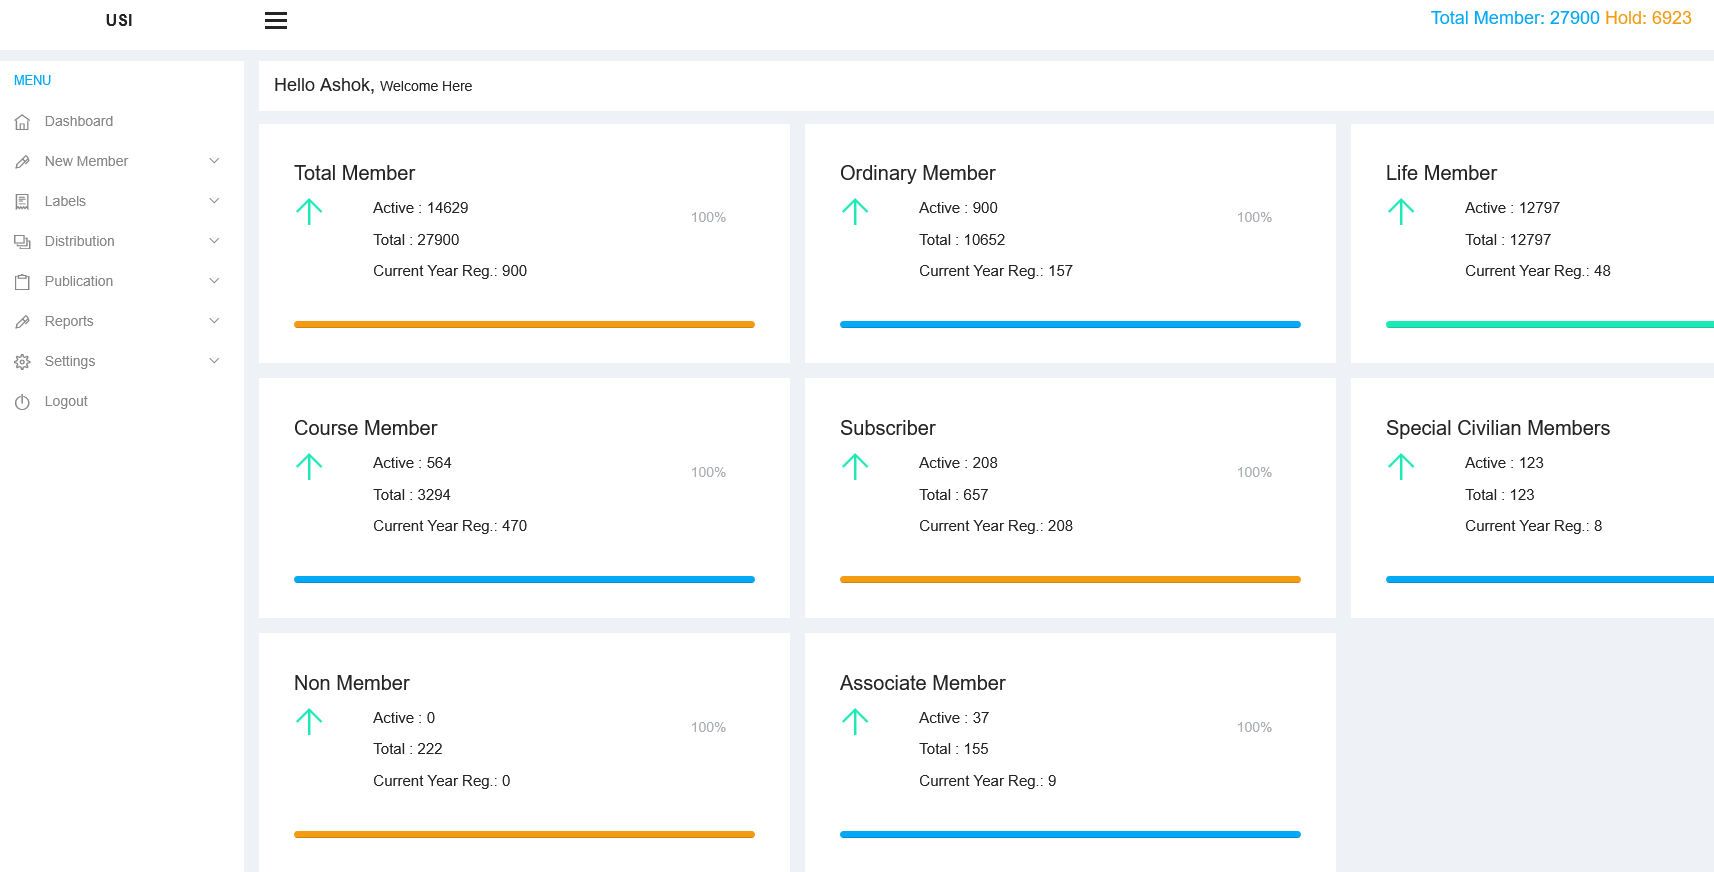
Task: Open the Labels menu item
Action: point(65,201)
